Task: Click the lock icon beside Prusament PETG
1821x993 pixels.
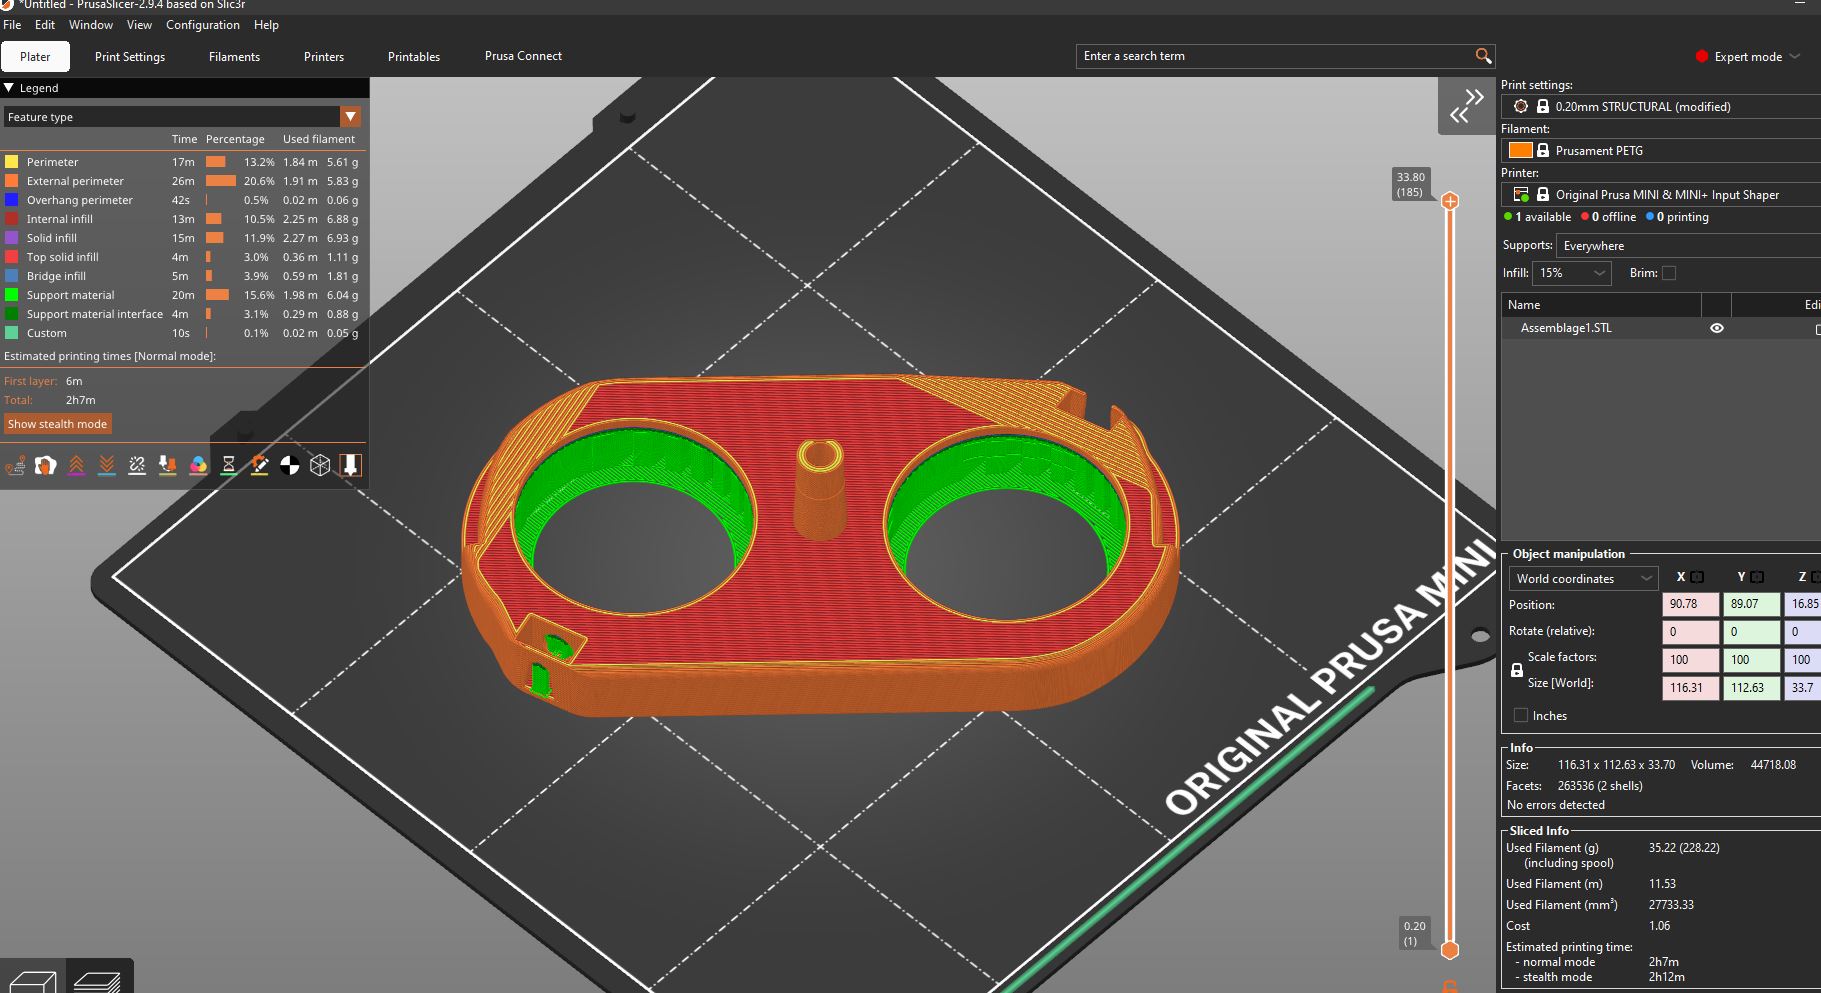Action: click(1543, 150)
